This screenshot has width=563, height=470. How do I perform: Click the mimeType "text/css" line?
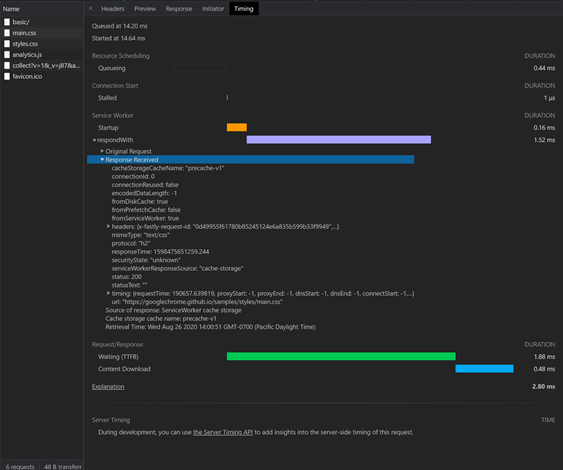(141, 235)
